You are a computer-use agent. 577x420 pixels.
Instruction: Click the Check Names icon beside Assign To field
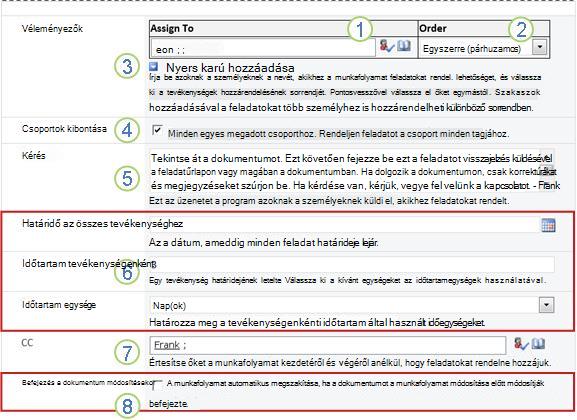click(387, 46)
